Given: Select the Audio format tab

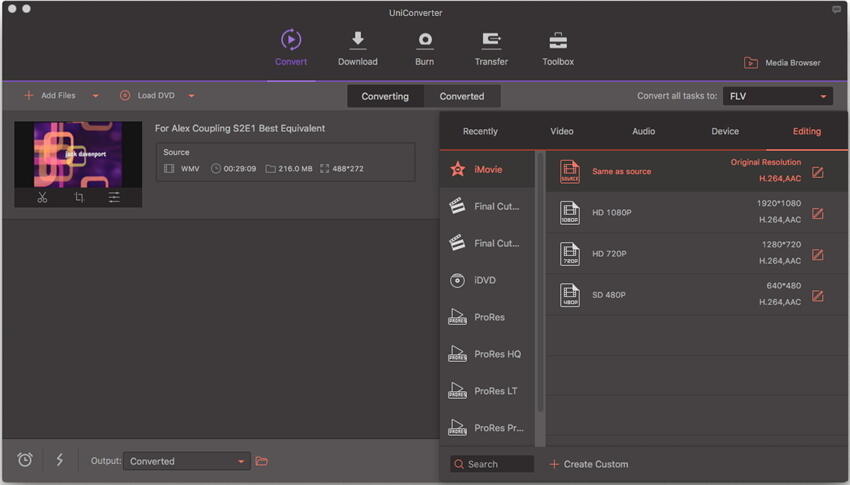Looking at the screenshot, I should click(643, 131).
